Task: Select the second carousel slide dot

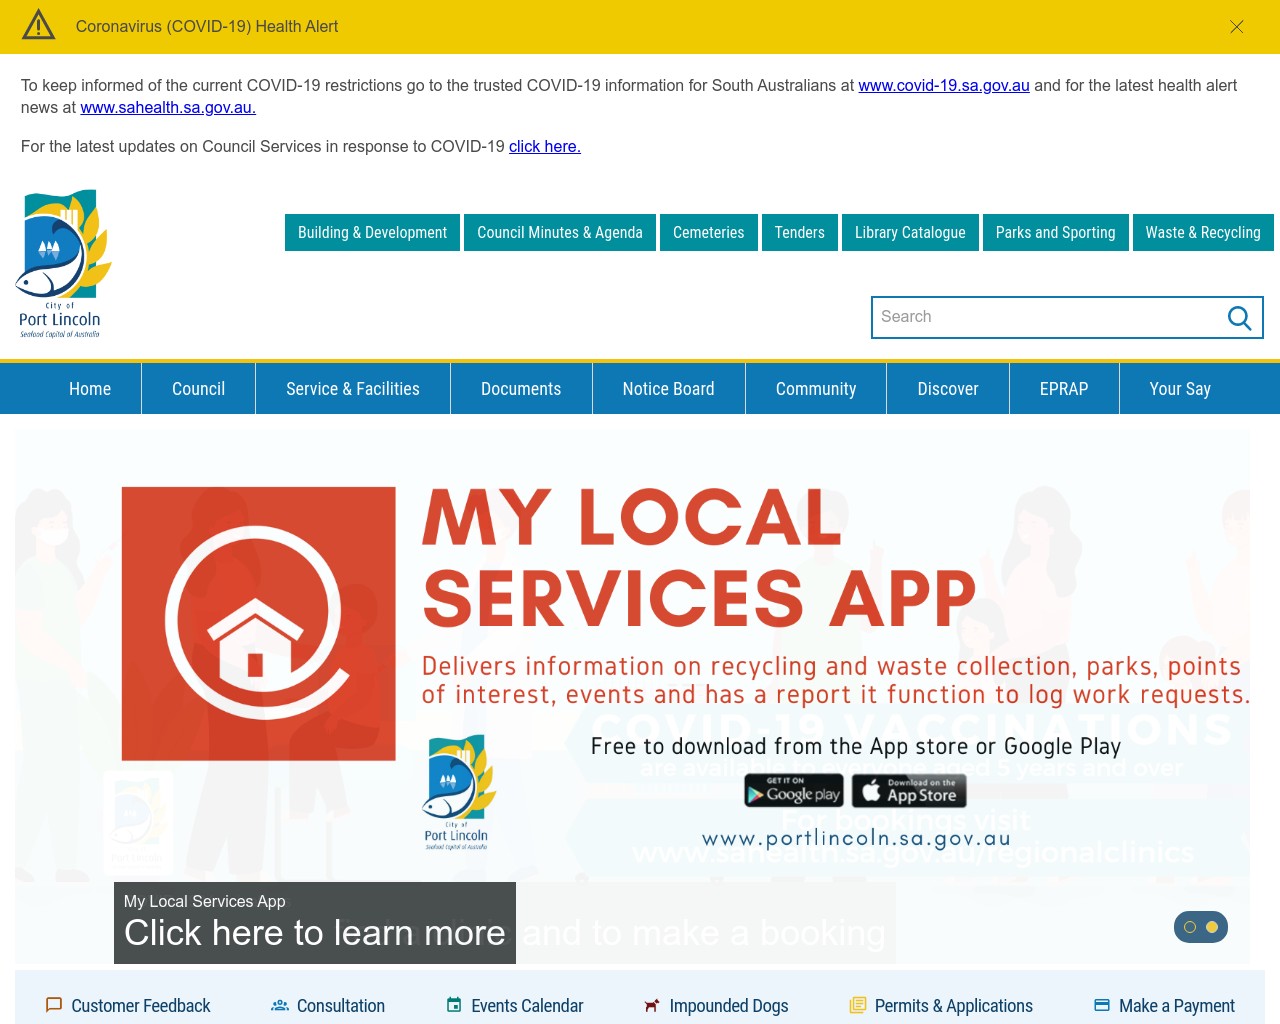Action: pyautogui.click(x=1212, y=927)
